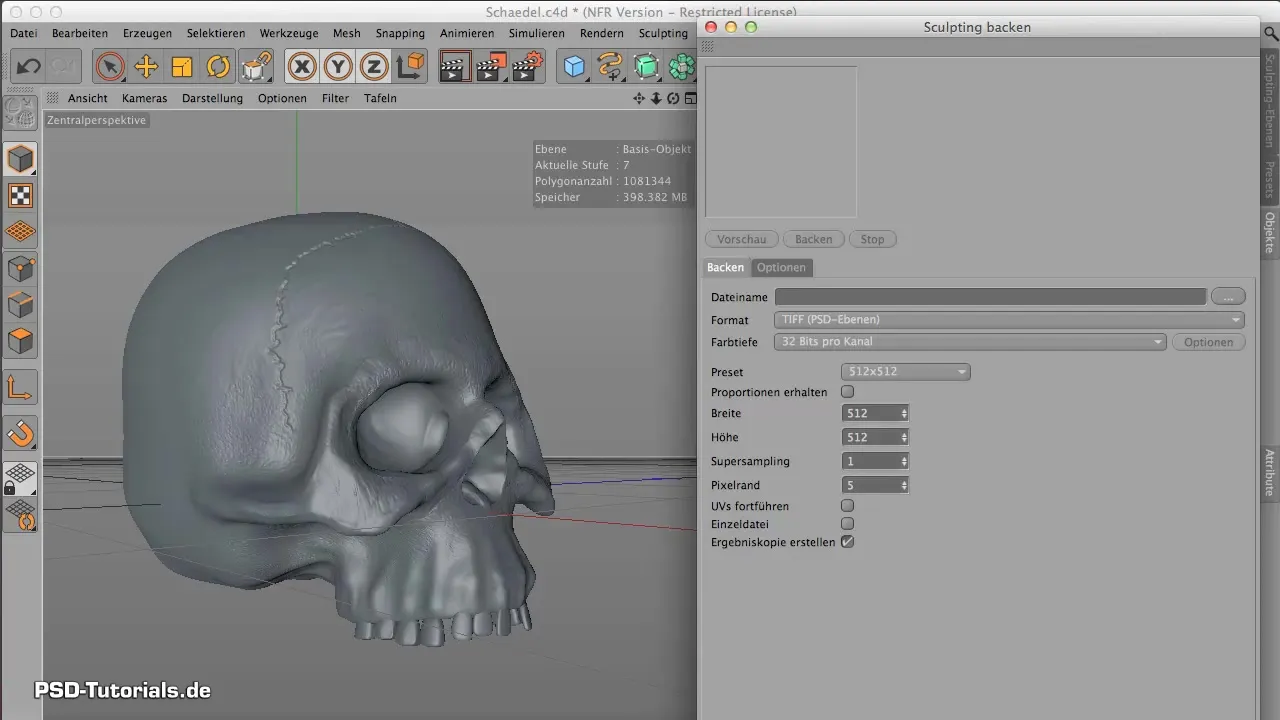Render the current view clapperboard icon
This screenshot has width=1280, height=720.
(x=455, y=67)
